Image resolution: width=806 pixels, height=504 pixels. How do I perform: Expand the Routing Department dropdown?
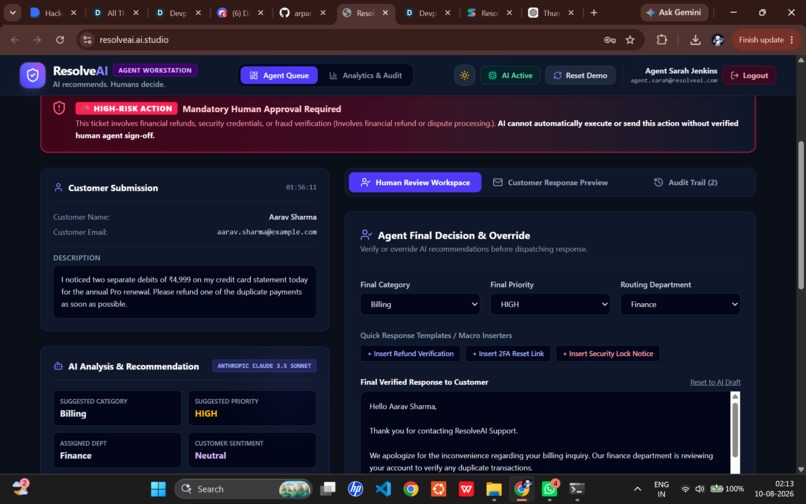[x=680, y=304]
